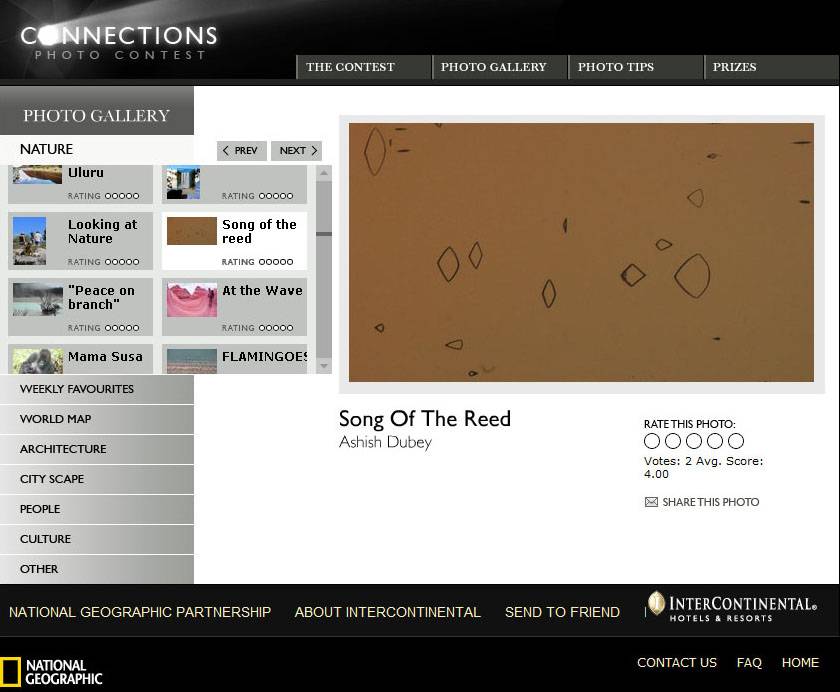
Task: Click the Share This Photo link
Action: pos(710,502)
